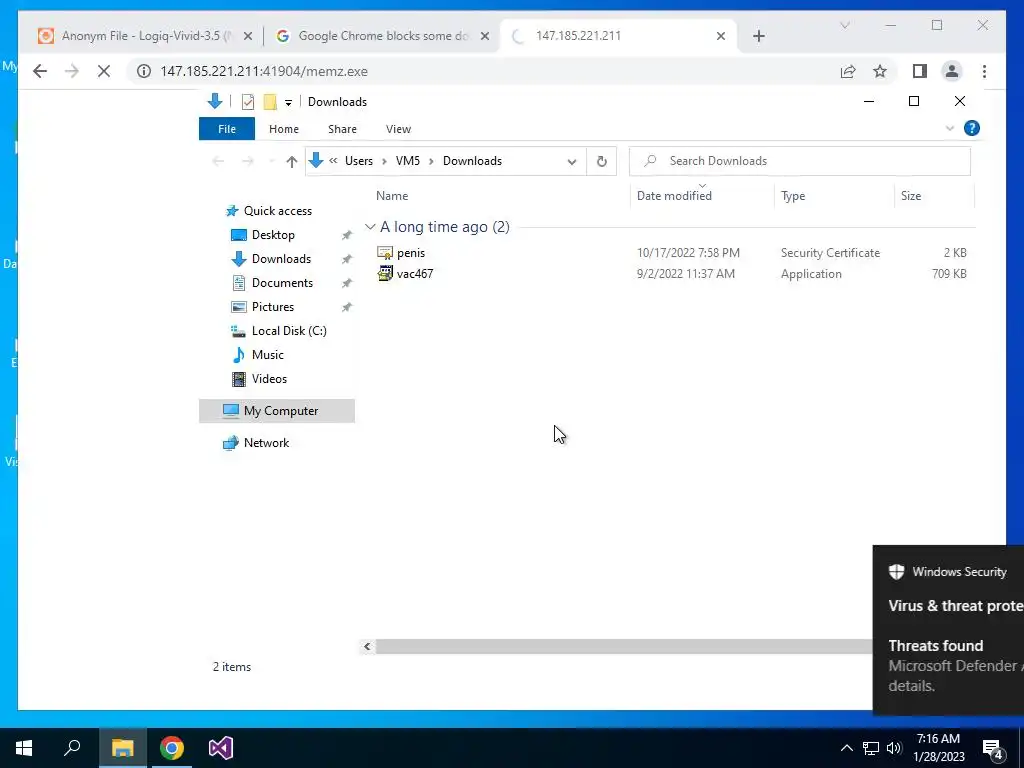Close the Google Chrome blocks tab
This screenshot has width=1024, height=768.
point(485,36)
